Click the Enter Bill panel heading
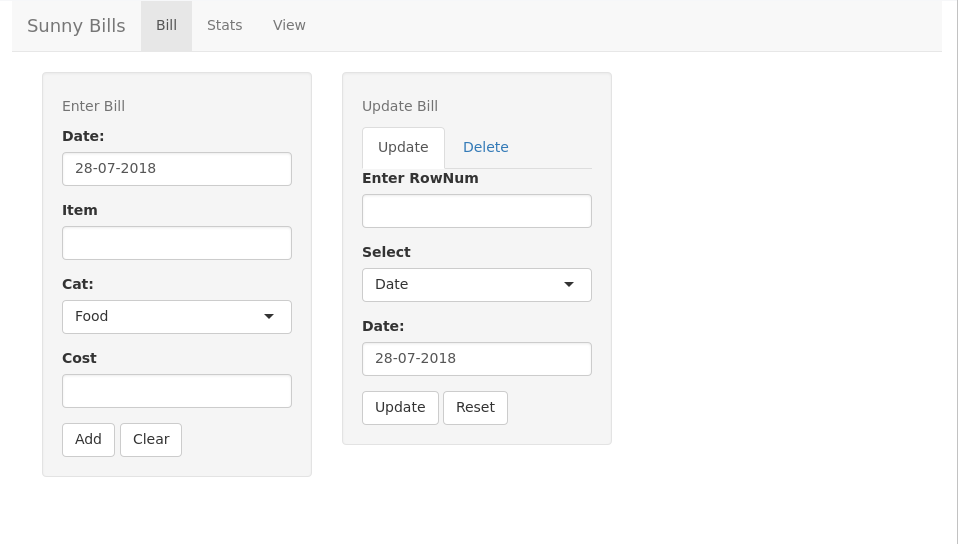The width and height of the screenshot is (958, 544). point(93,106)
